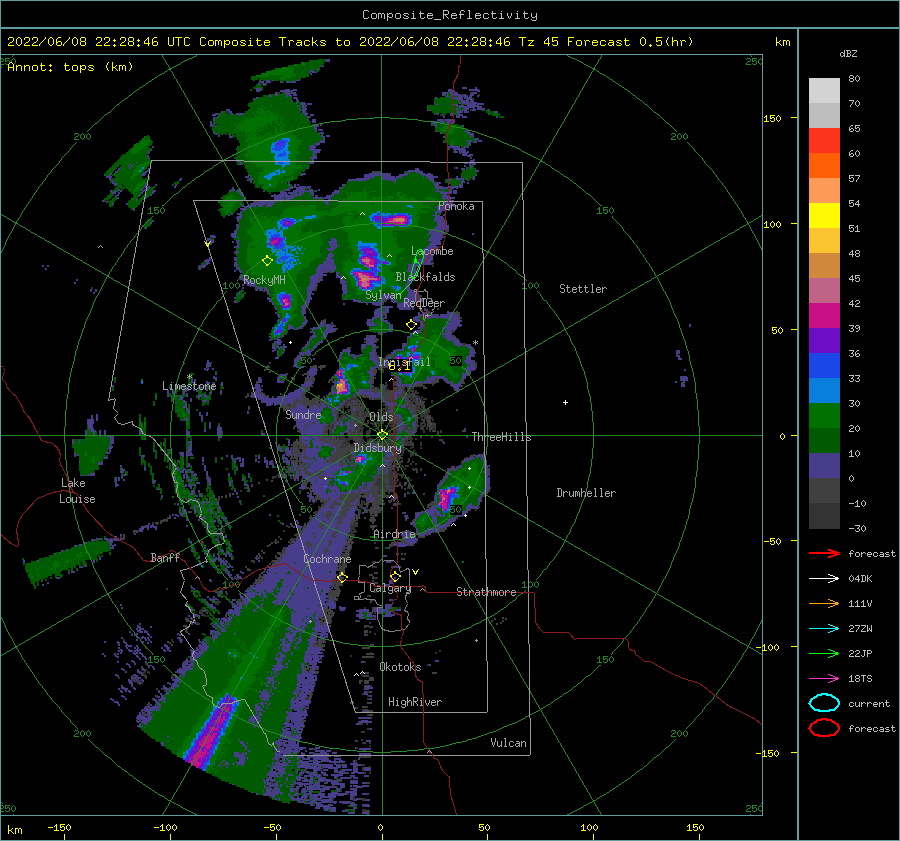Select the gold 51 dBZ color swatch
900x841 pixels.
pyautogui.click(x=824, y=240)
